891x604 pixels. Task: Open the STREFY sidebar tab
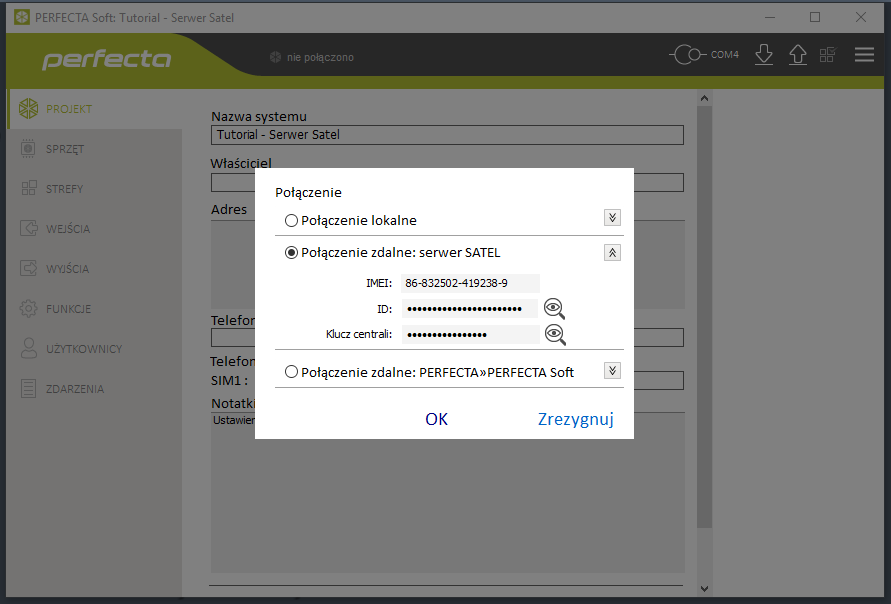[94, 189]
